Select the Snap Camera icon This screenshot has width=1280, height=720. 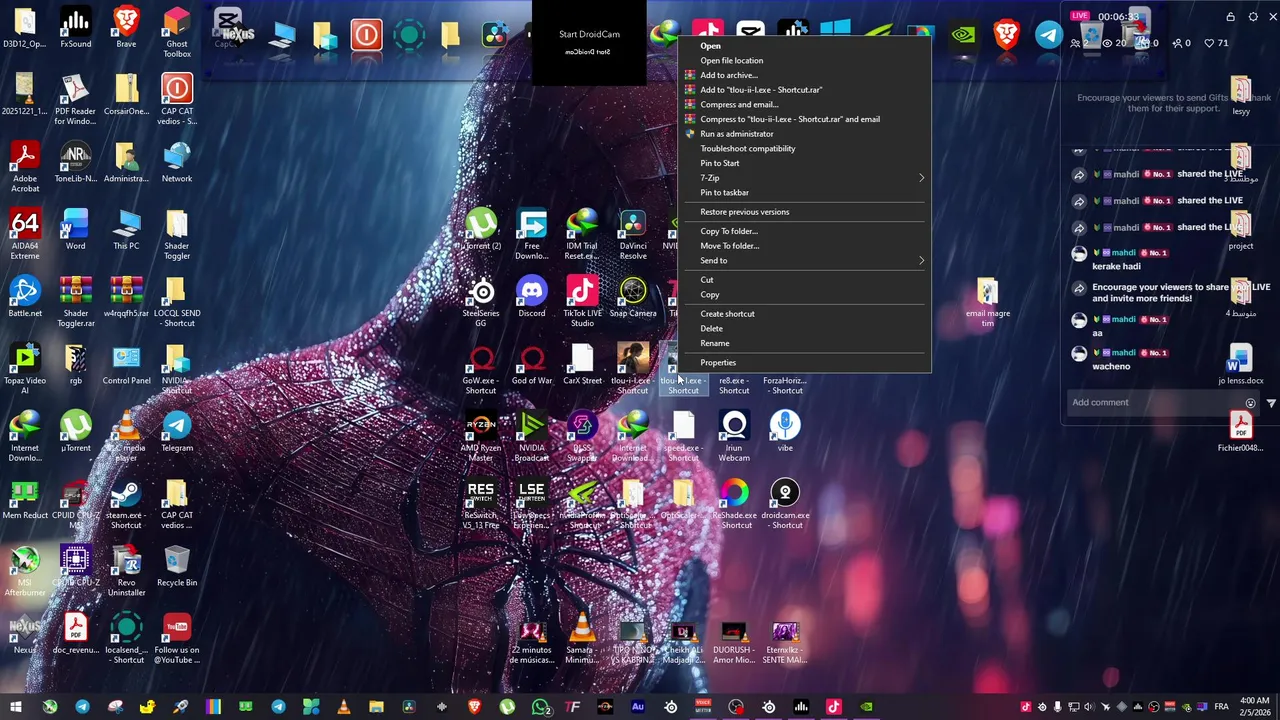tap(633, 296)
